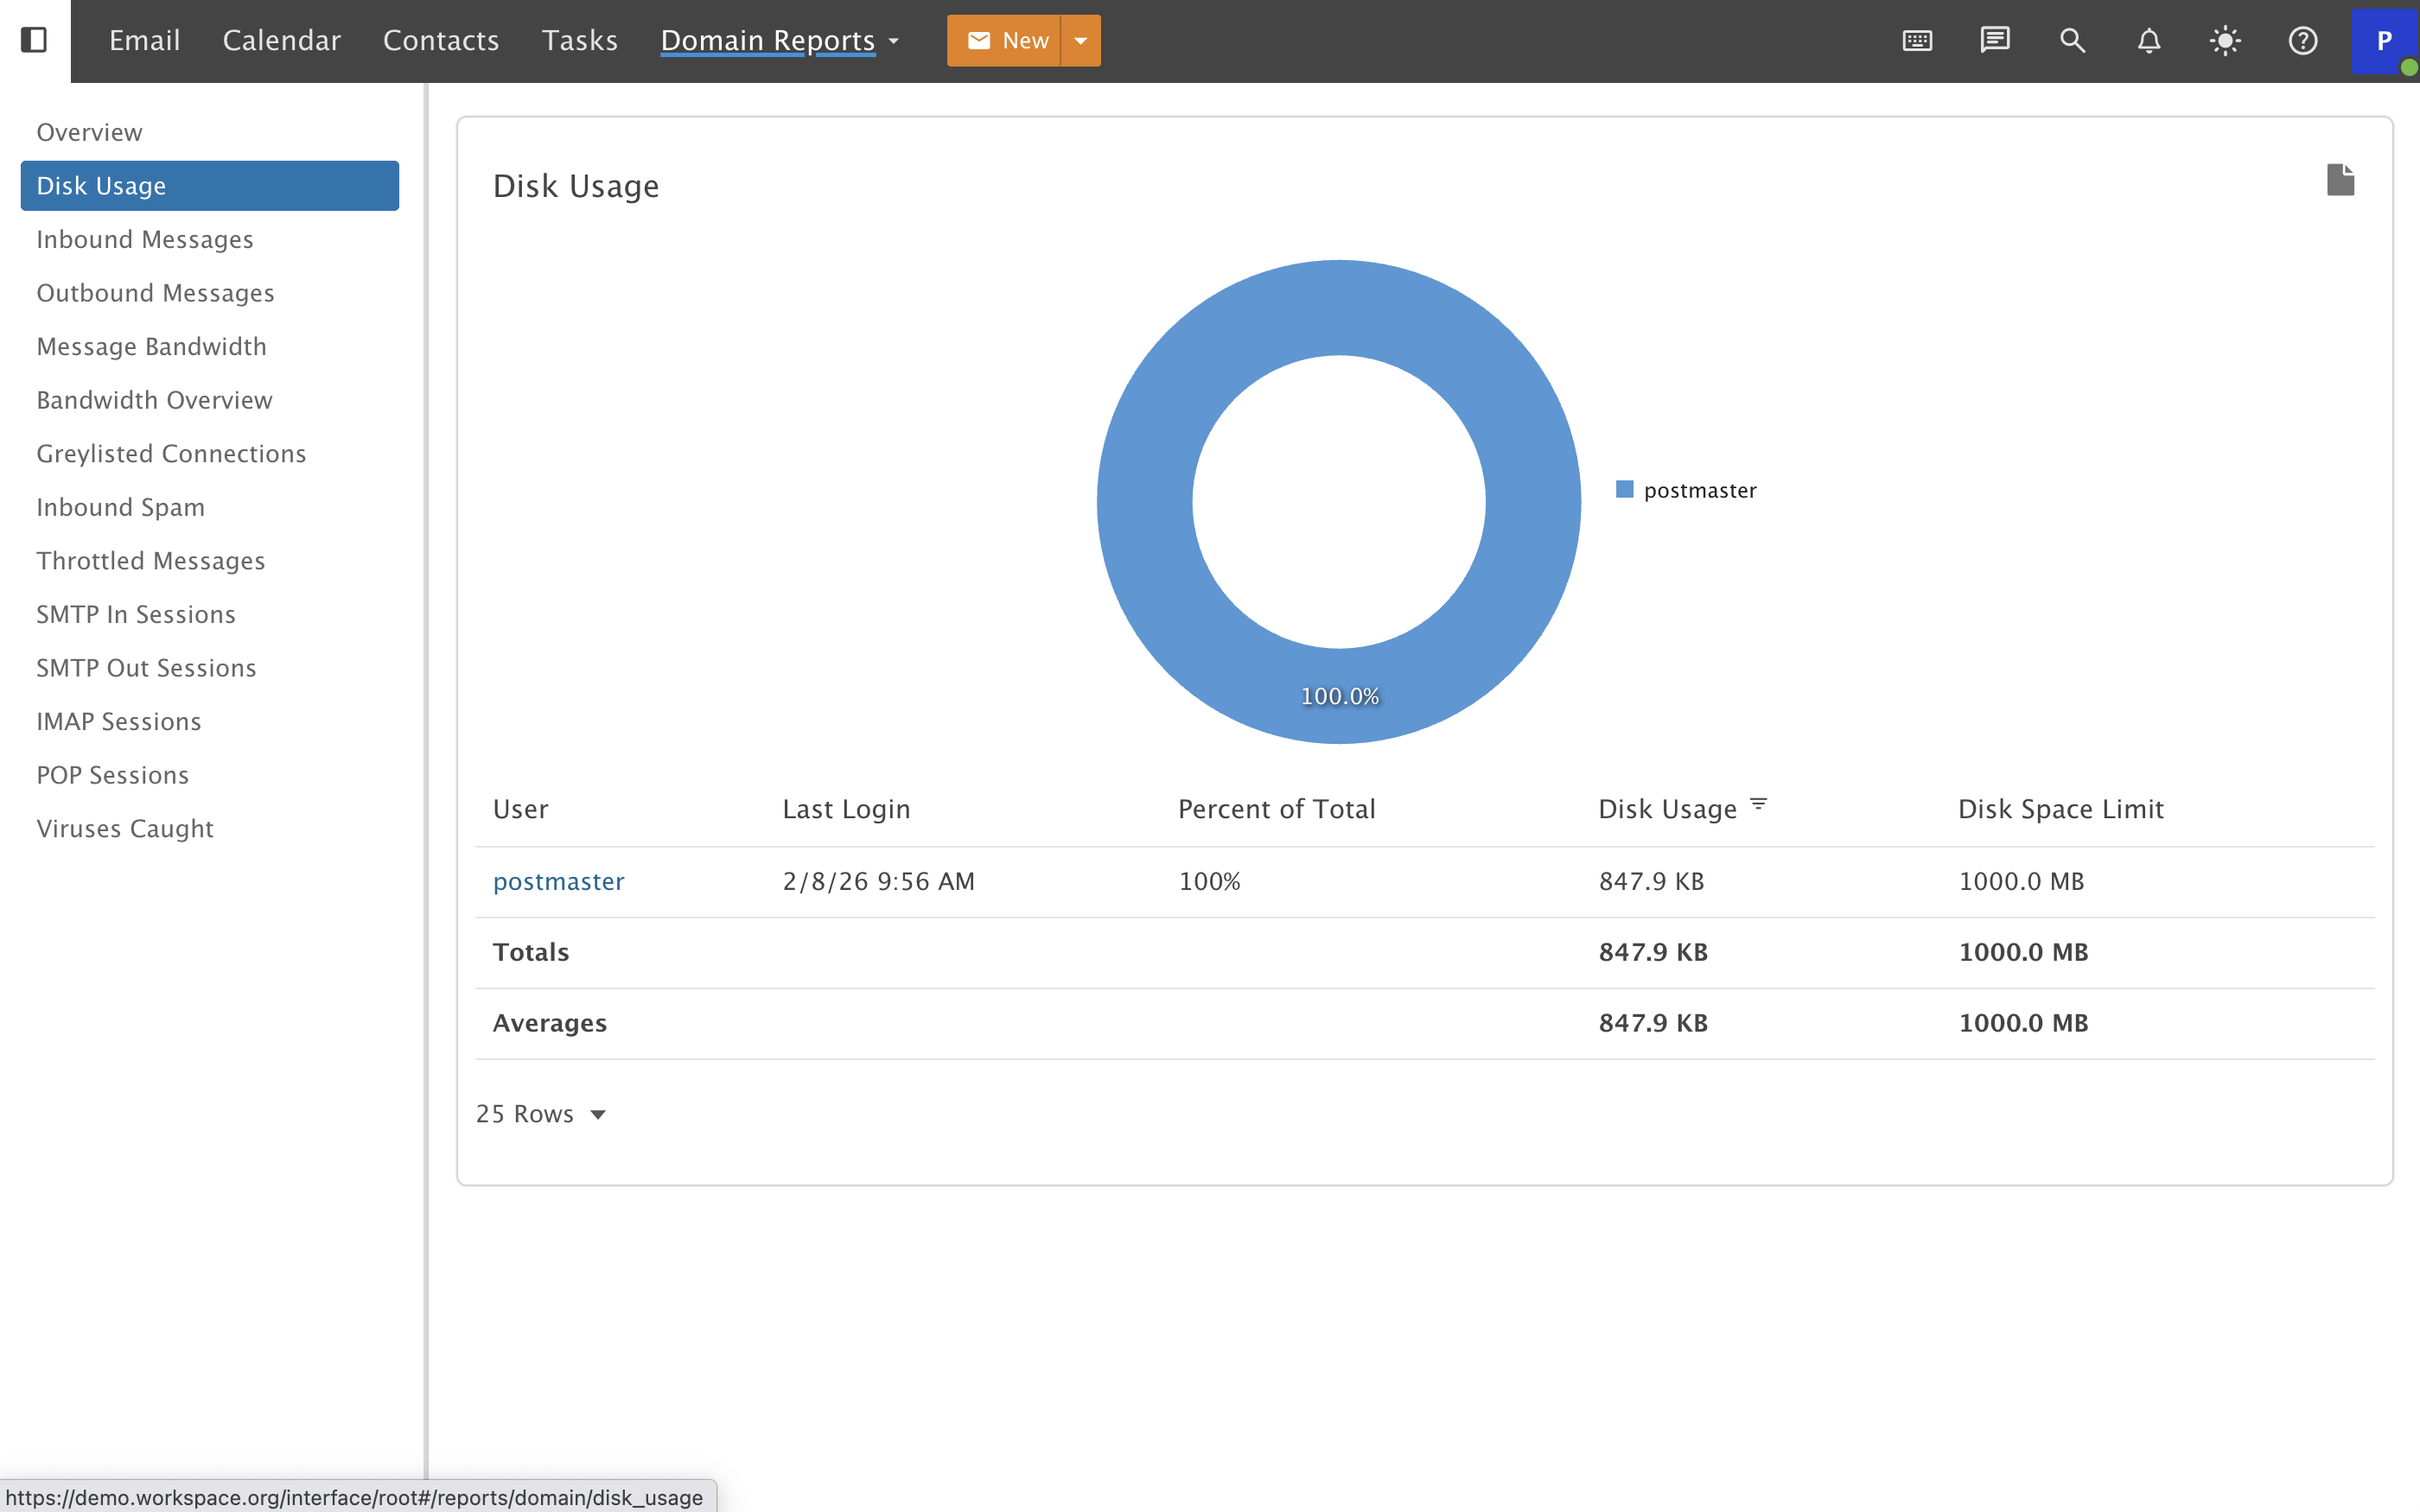Open the profile avatar icon
This screenshot has height=1512, width=2420.
pos(2385,40)
